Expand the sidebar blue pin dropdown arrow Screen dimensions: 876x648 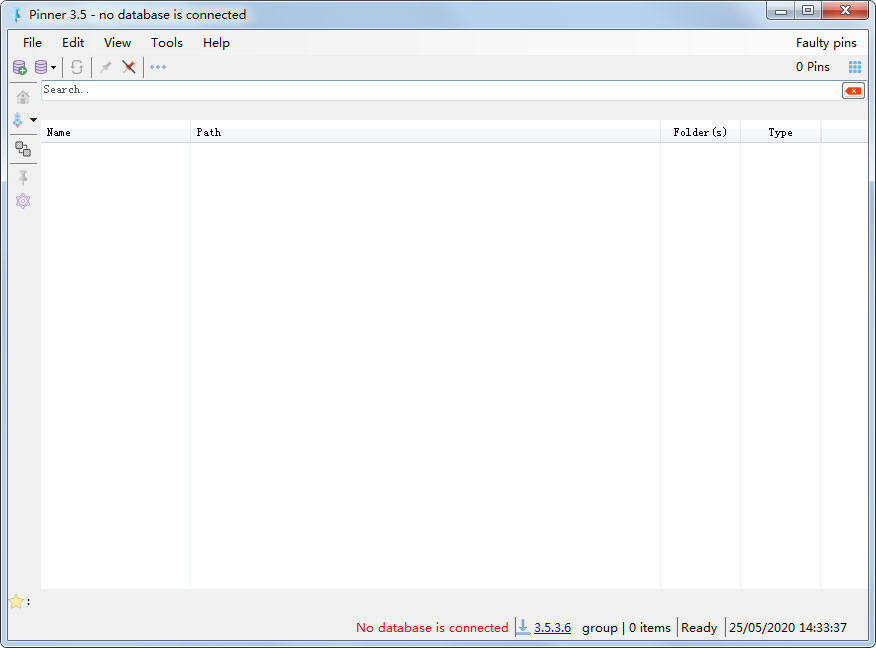coord(34,120)
